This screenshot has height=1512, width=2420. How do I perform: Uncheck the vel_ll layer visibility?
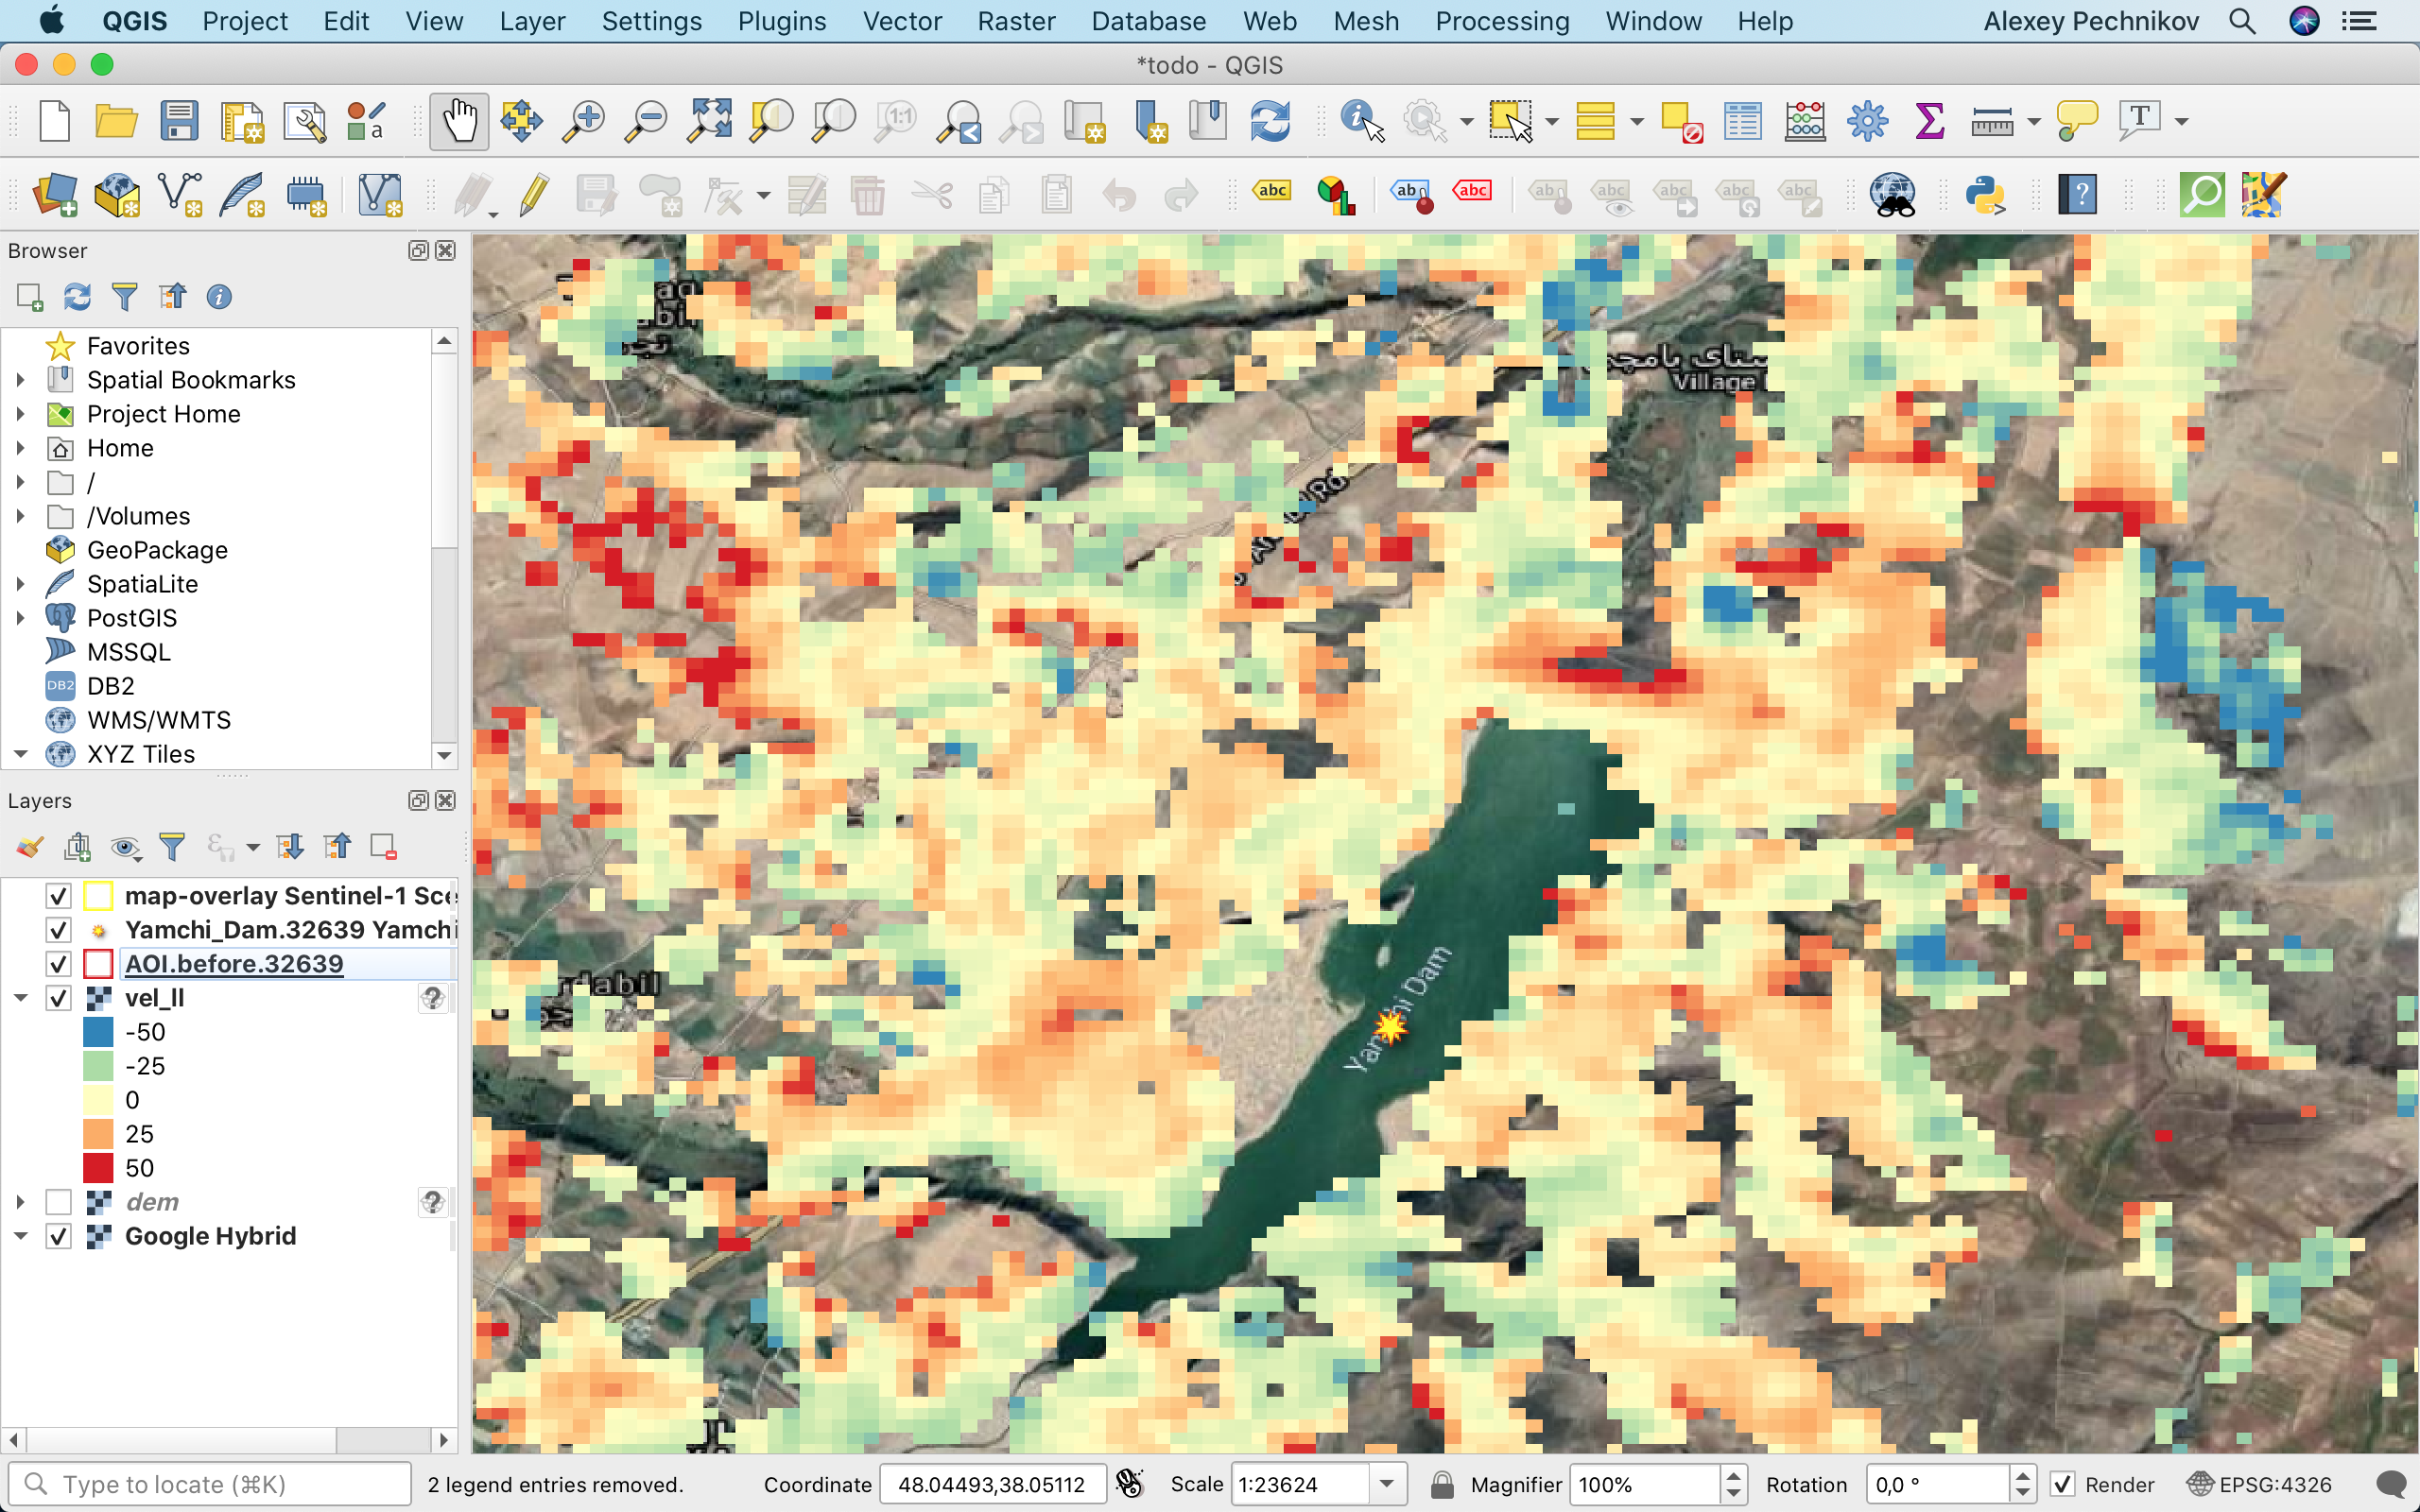click(x=59, y=998)
